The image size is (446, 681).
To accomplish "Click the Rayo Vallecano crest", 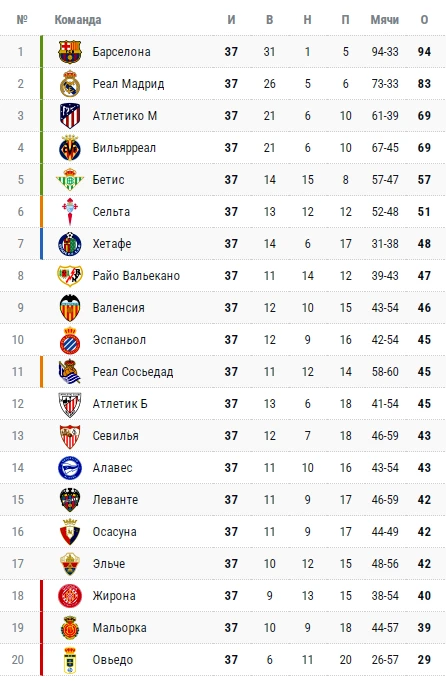I will click(70, 276).
